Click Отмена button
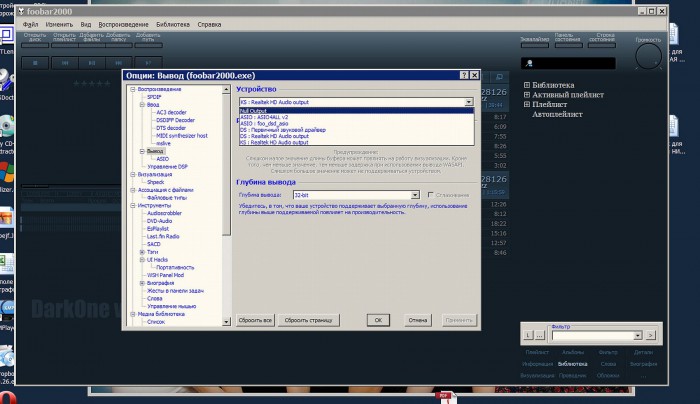This screenshot has height=404, width=700. pos(418,320)
